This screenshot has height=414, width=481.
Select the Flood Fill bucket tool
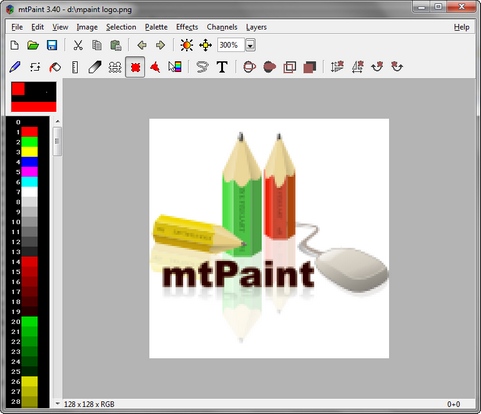[55, 67]
